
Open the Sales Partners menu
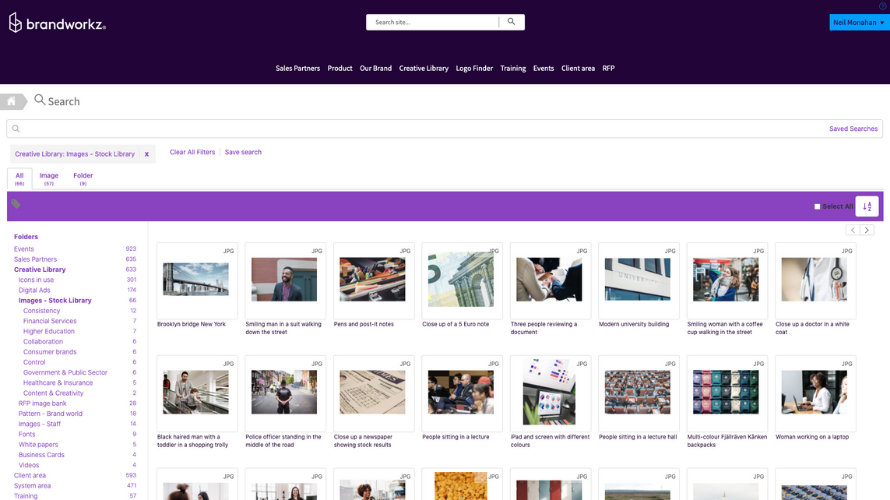297,68
